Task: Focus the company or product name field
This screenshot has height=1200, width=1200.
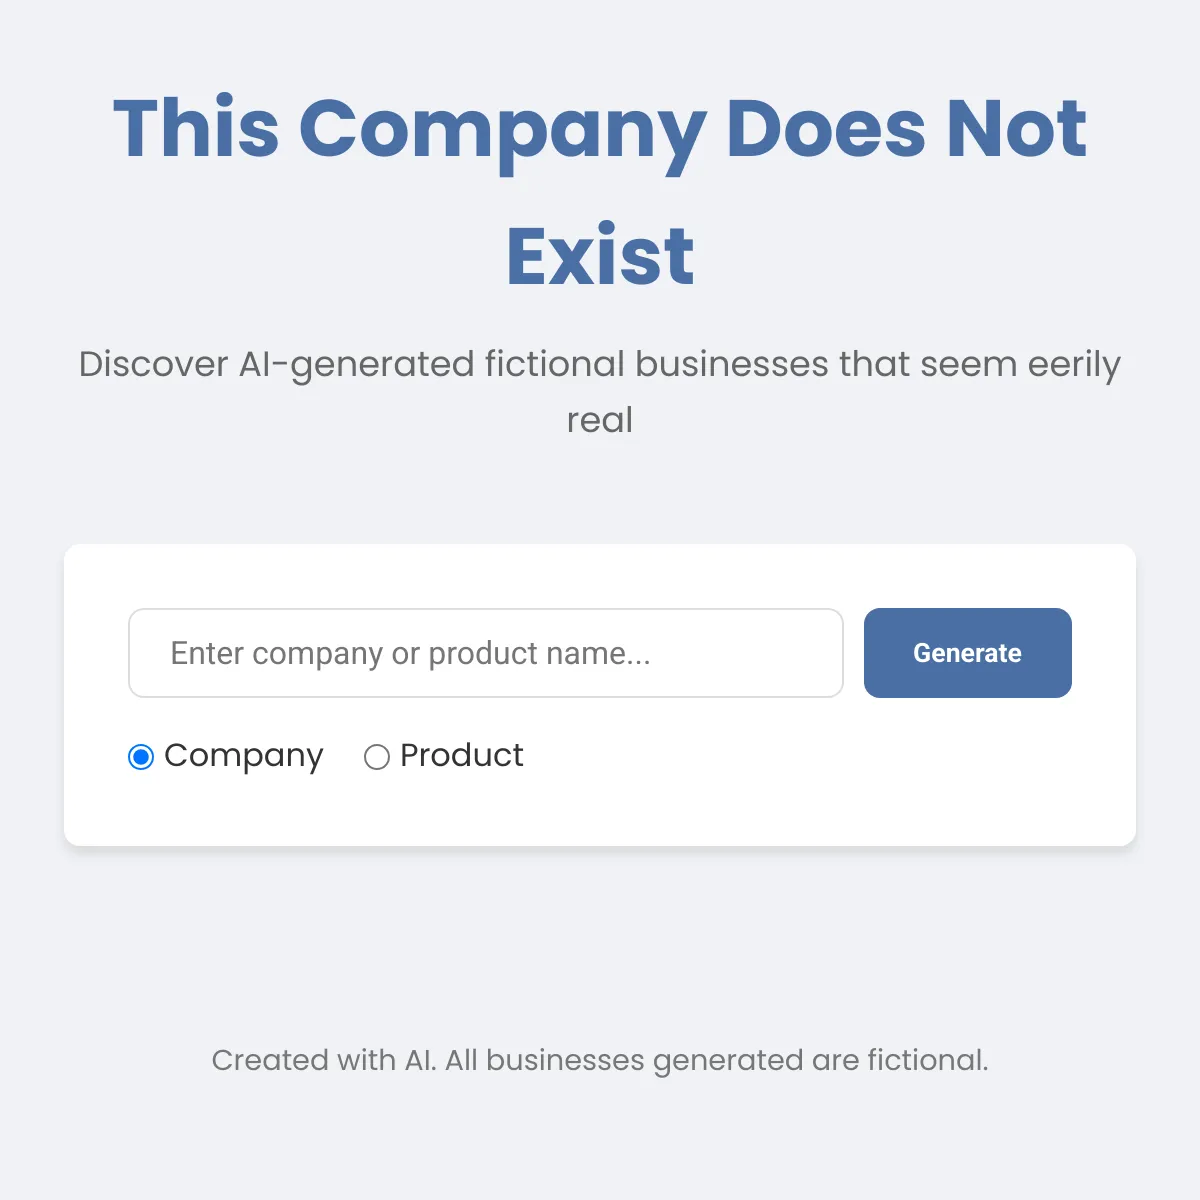Action: (x=486, y=653)
